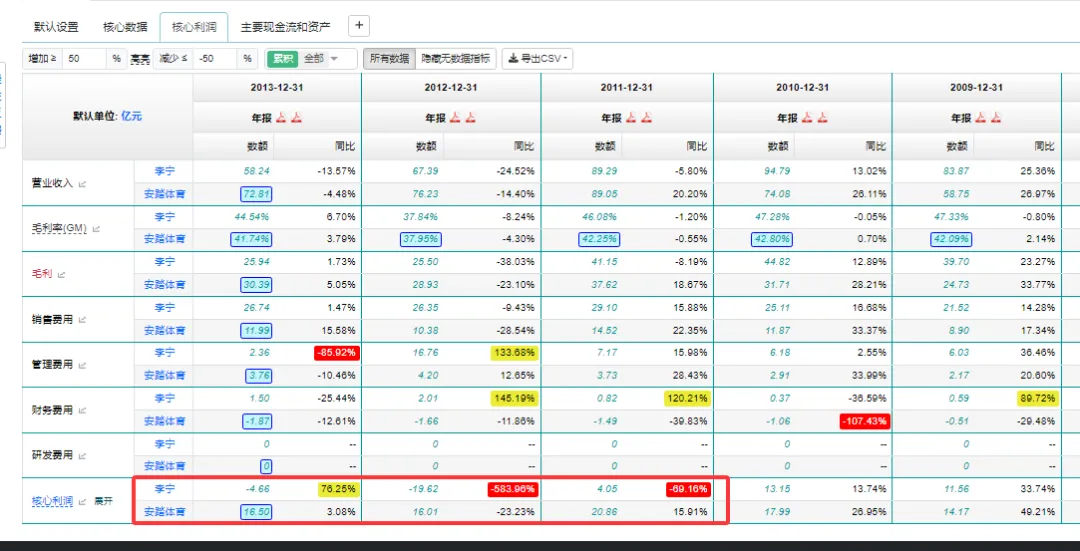
Task: Open left PDF icon under 2013-12-31 年报
Action: pos(281,118)
